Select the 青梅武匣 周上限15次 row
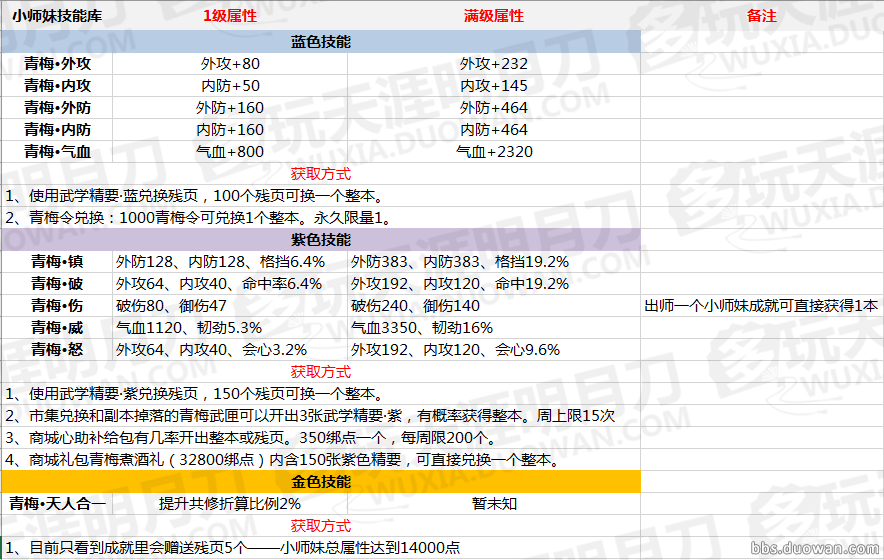Screen dimensions: 884x560 [321, 416]
